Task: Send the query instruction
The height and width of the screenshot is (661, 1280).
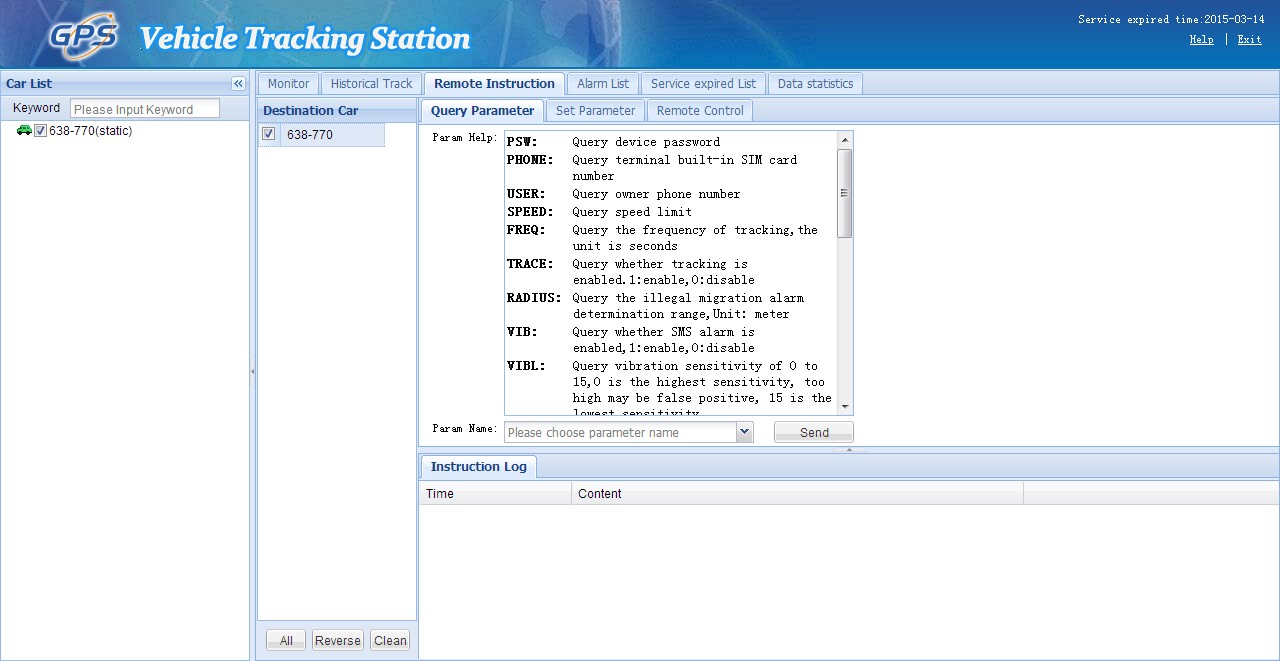Action: coord(814,432)
